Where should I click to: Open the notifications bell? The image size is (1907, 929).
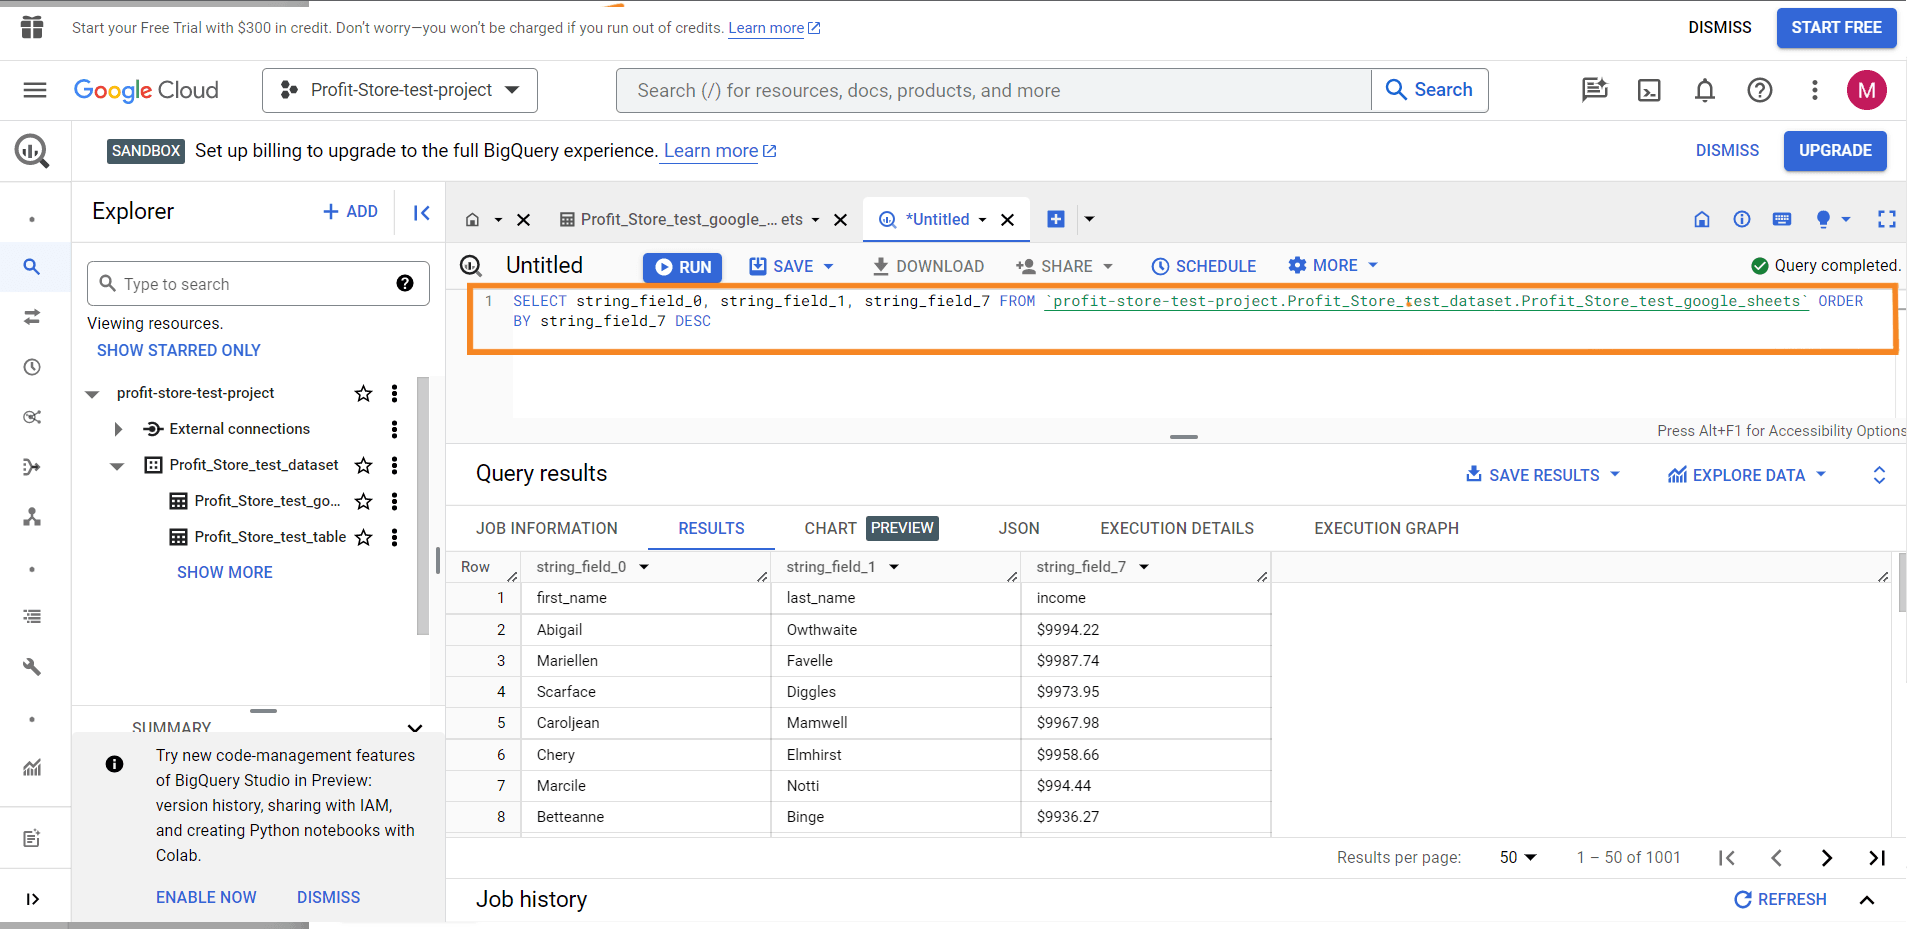1705,90
